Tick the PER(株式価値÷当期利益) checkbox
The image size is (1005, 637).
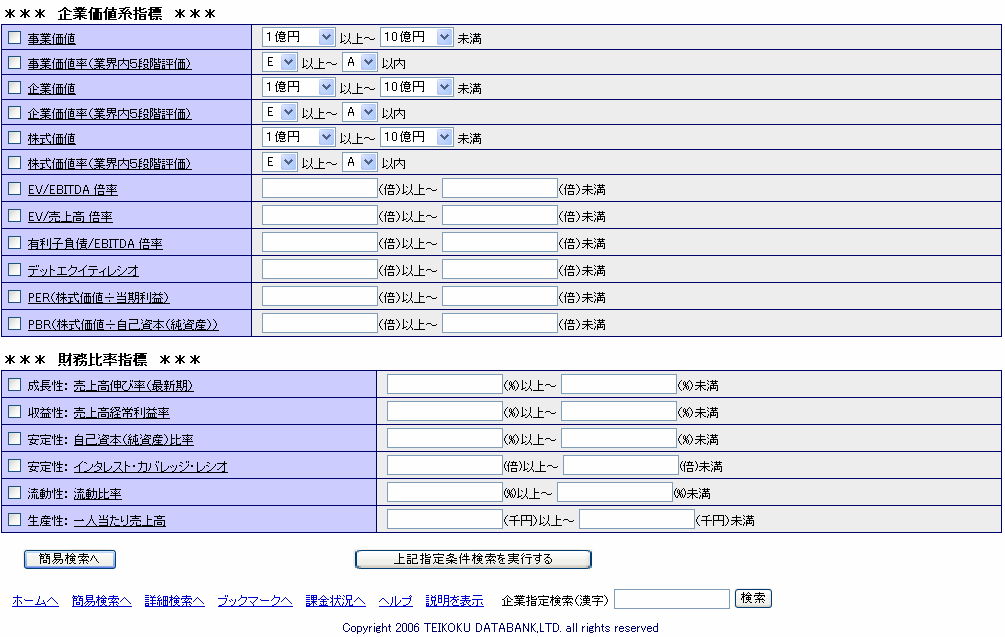14,297
